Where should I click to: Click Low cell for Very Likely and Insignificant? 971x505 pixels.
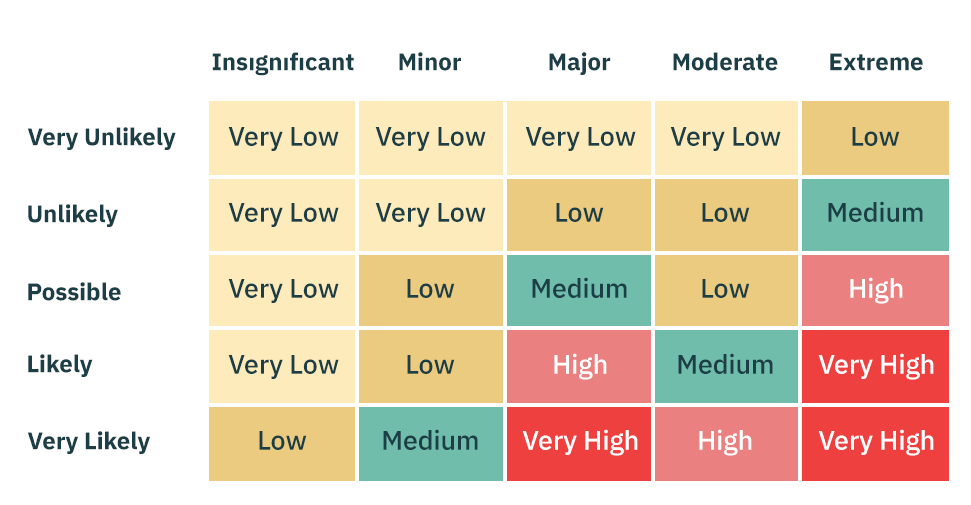[282, 443]
